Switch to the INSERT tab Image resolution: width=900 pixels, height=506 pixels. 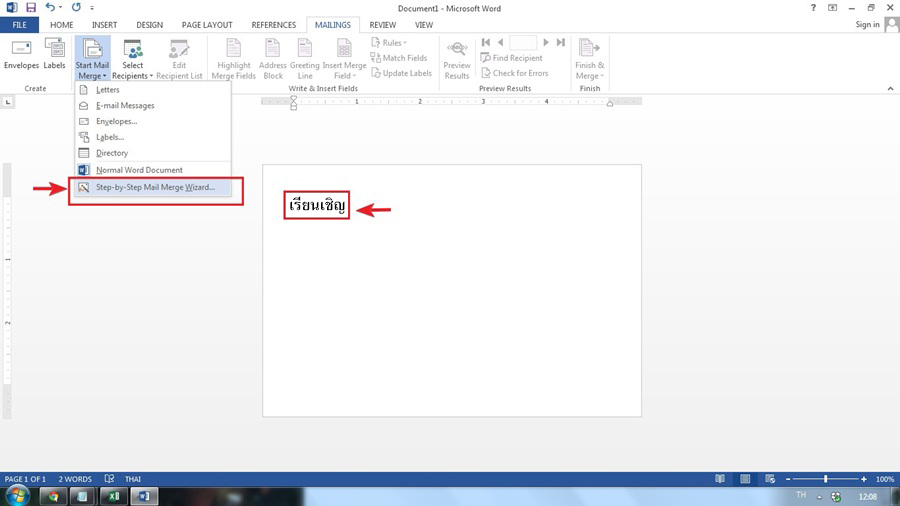pos(104,25)
